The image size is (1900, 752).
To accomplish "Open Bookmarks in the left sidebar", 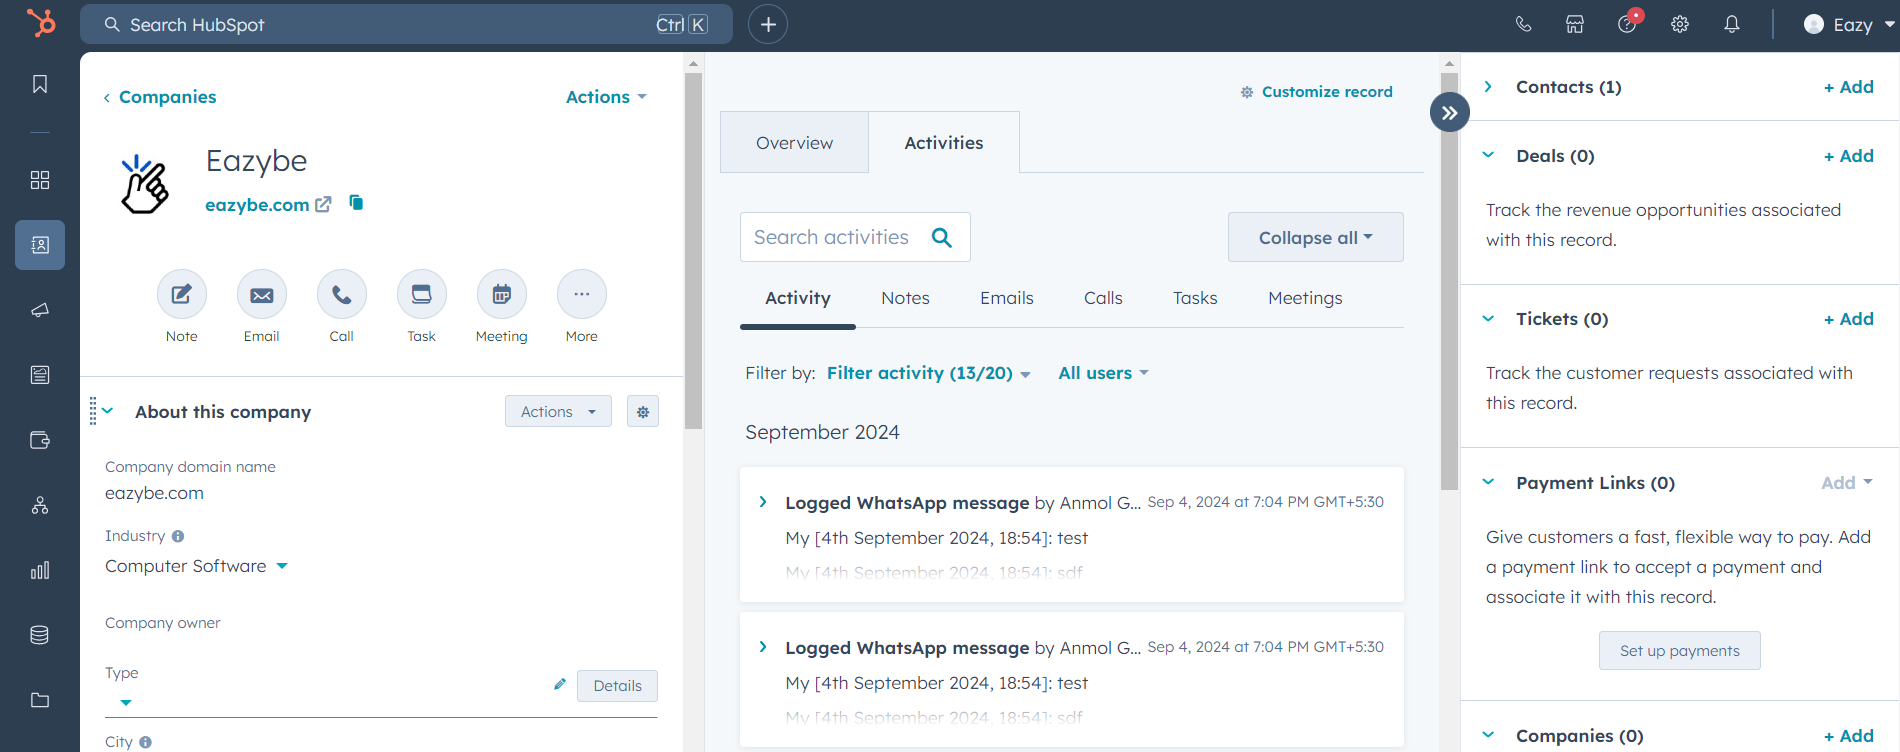I will [40, 84].
